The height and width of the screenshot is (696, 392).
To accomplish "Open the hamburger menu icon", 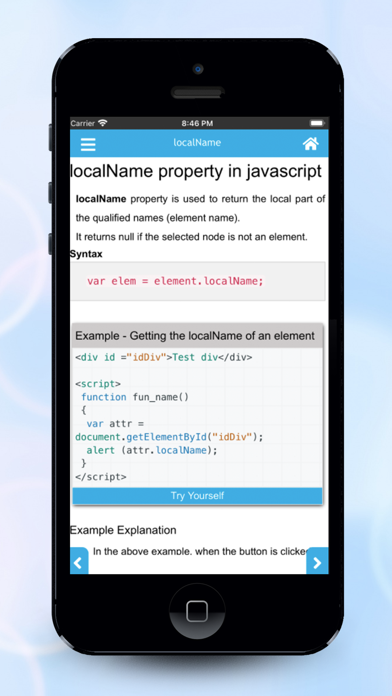I will click(x=88, y=144).
